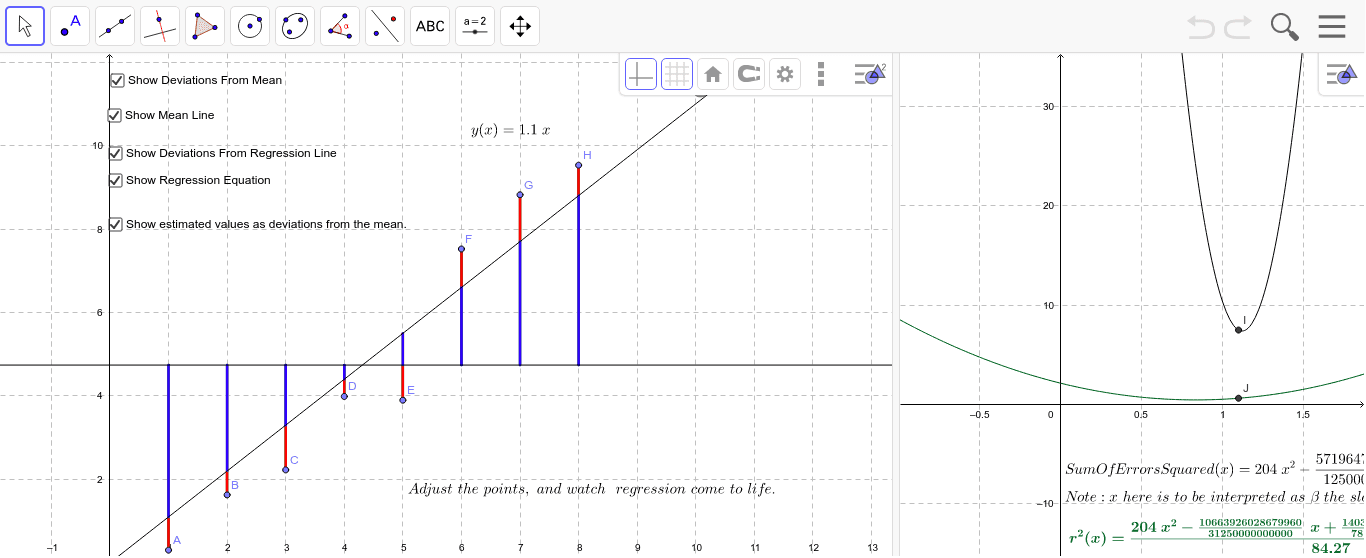Select the Circle with center tool
This screenshot has height=558, width=1366.
[x=250, y=26]
